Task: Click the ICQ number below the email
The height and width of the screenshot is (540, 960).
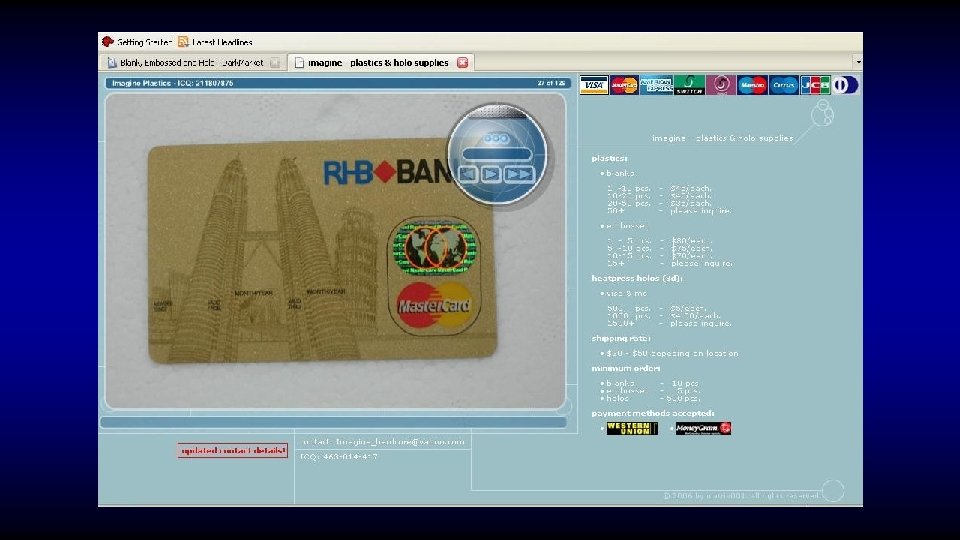Action: coord(339,457)
